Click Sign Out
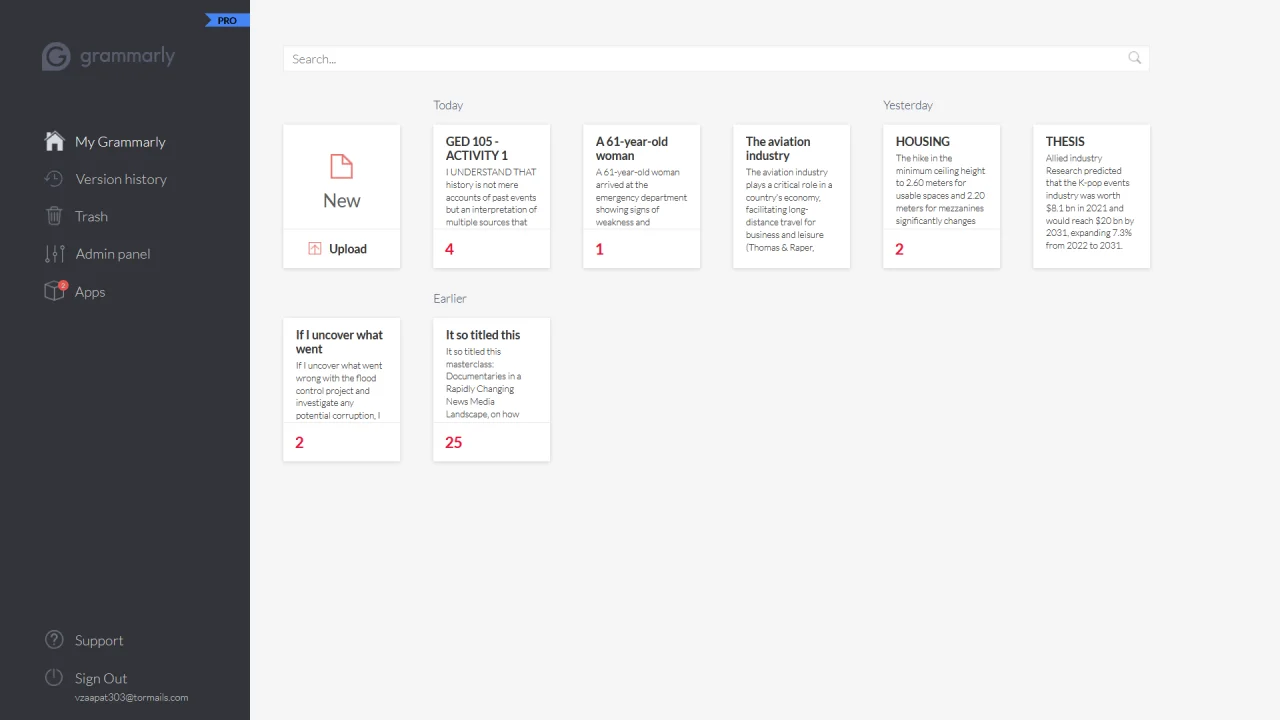Viewport: 1280px width, 720px height. (101, 678)
